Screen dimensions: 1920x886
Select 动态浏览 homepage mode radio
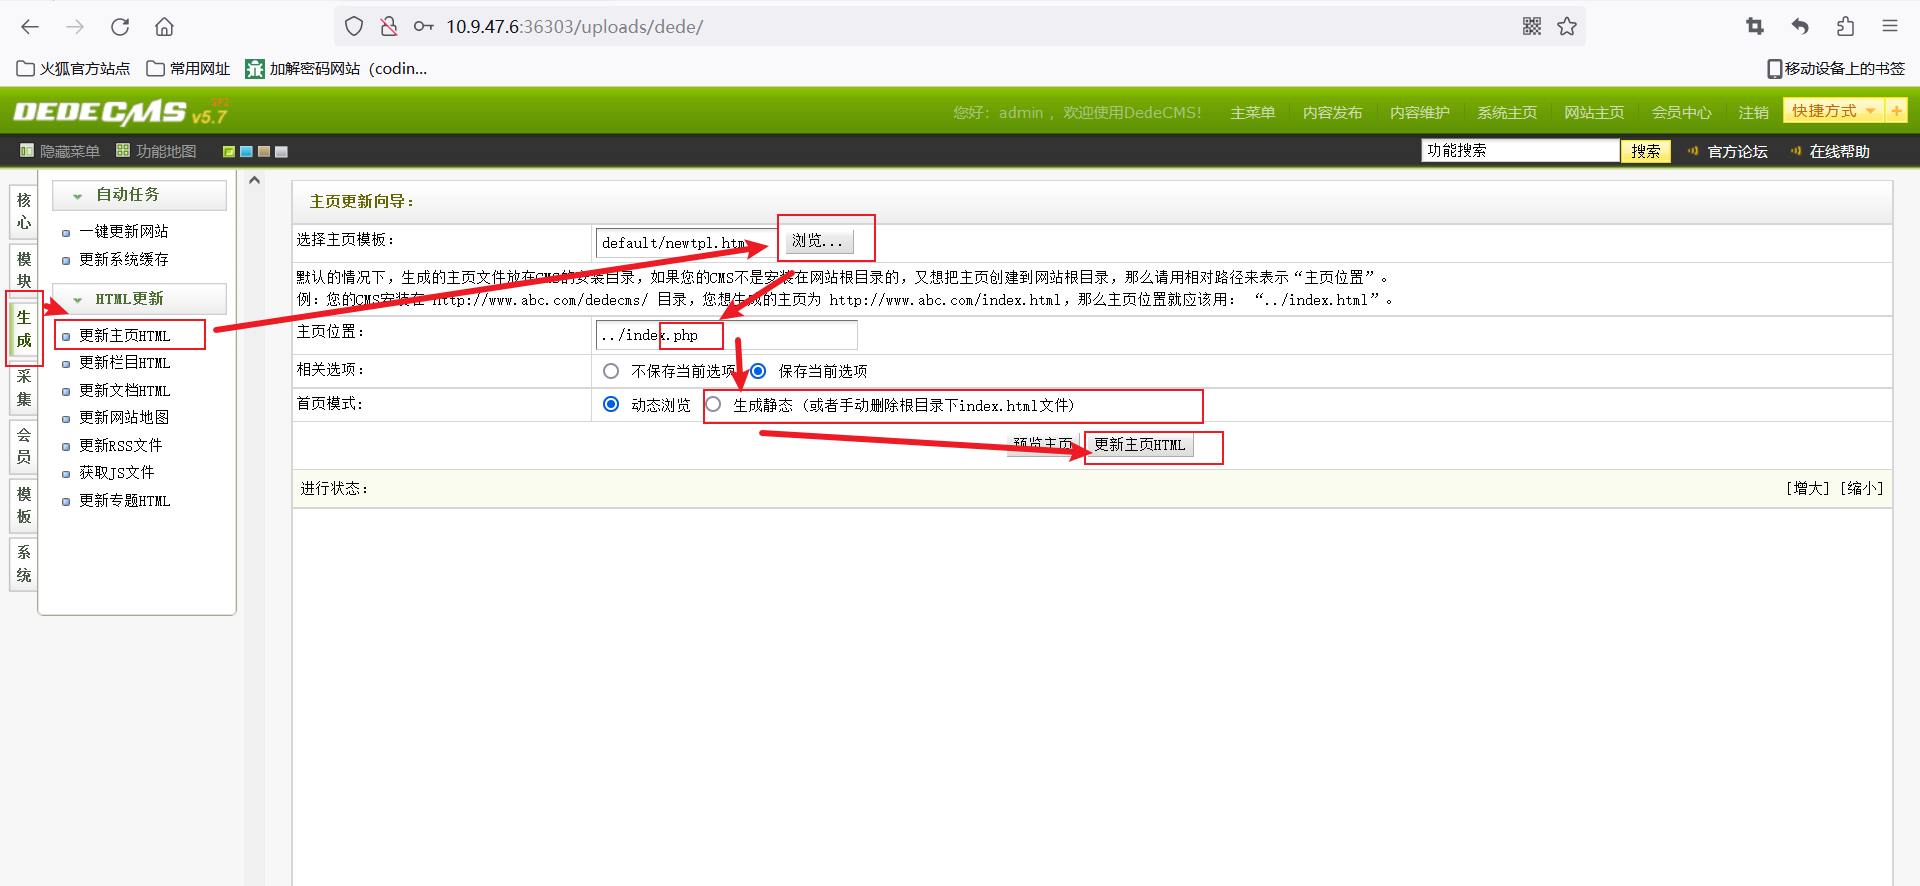pyautogui.click(x=611, y=405)
